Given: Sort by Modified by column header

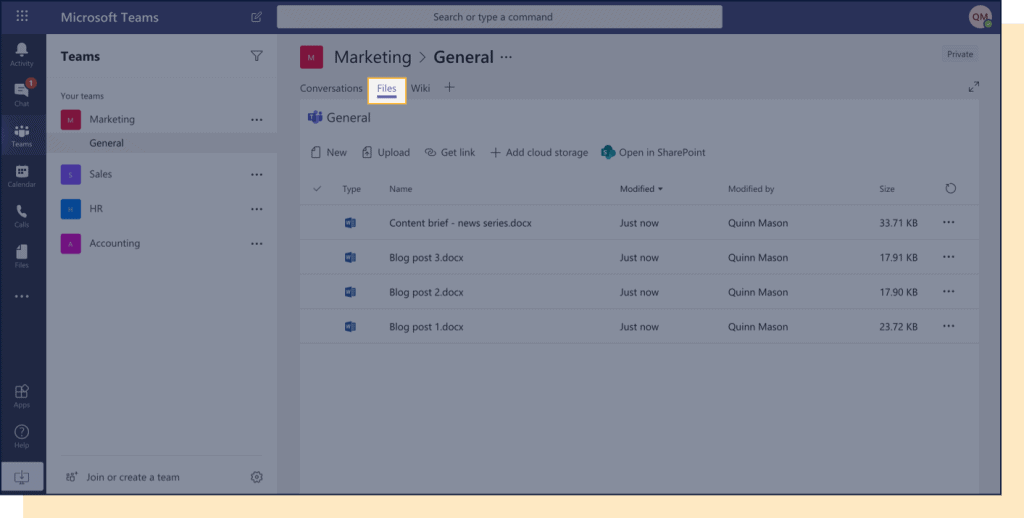Looking at the screenshot, I should point(751,189).
